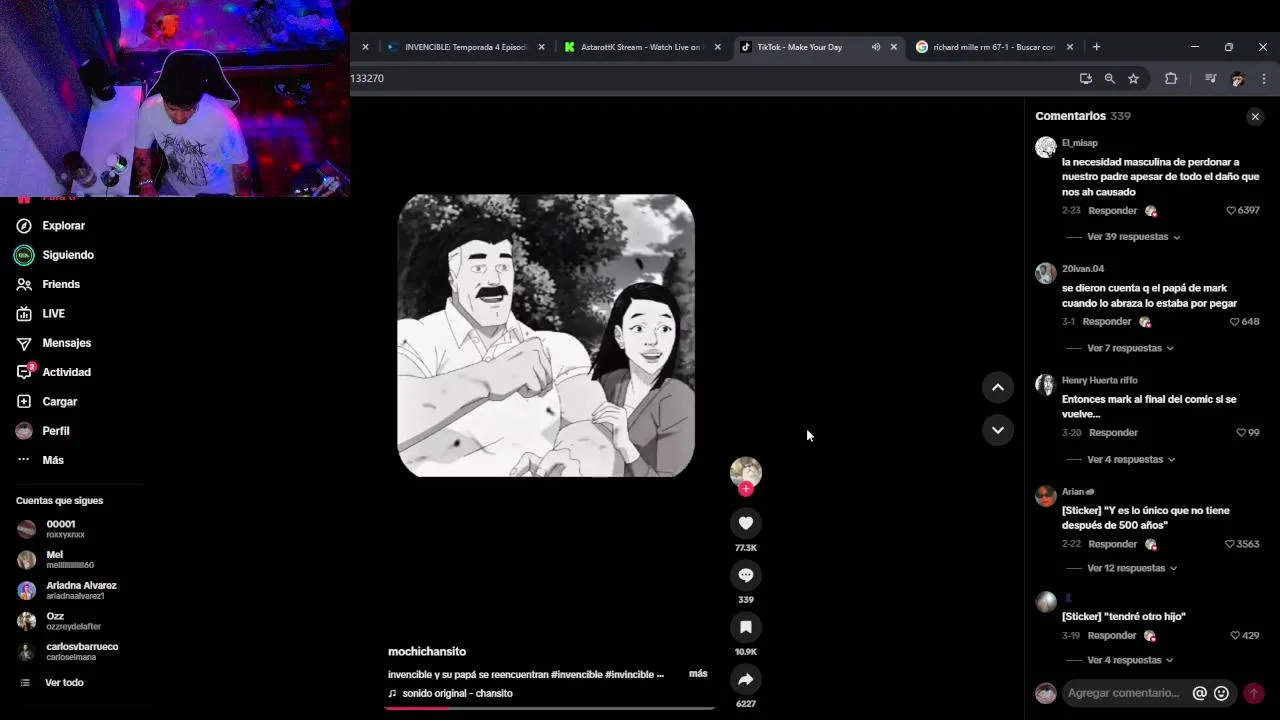
Task: Go to the previous video with up arrow
Action: tap(997, 387)
